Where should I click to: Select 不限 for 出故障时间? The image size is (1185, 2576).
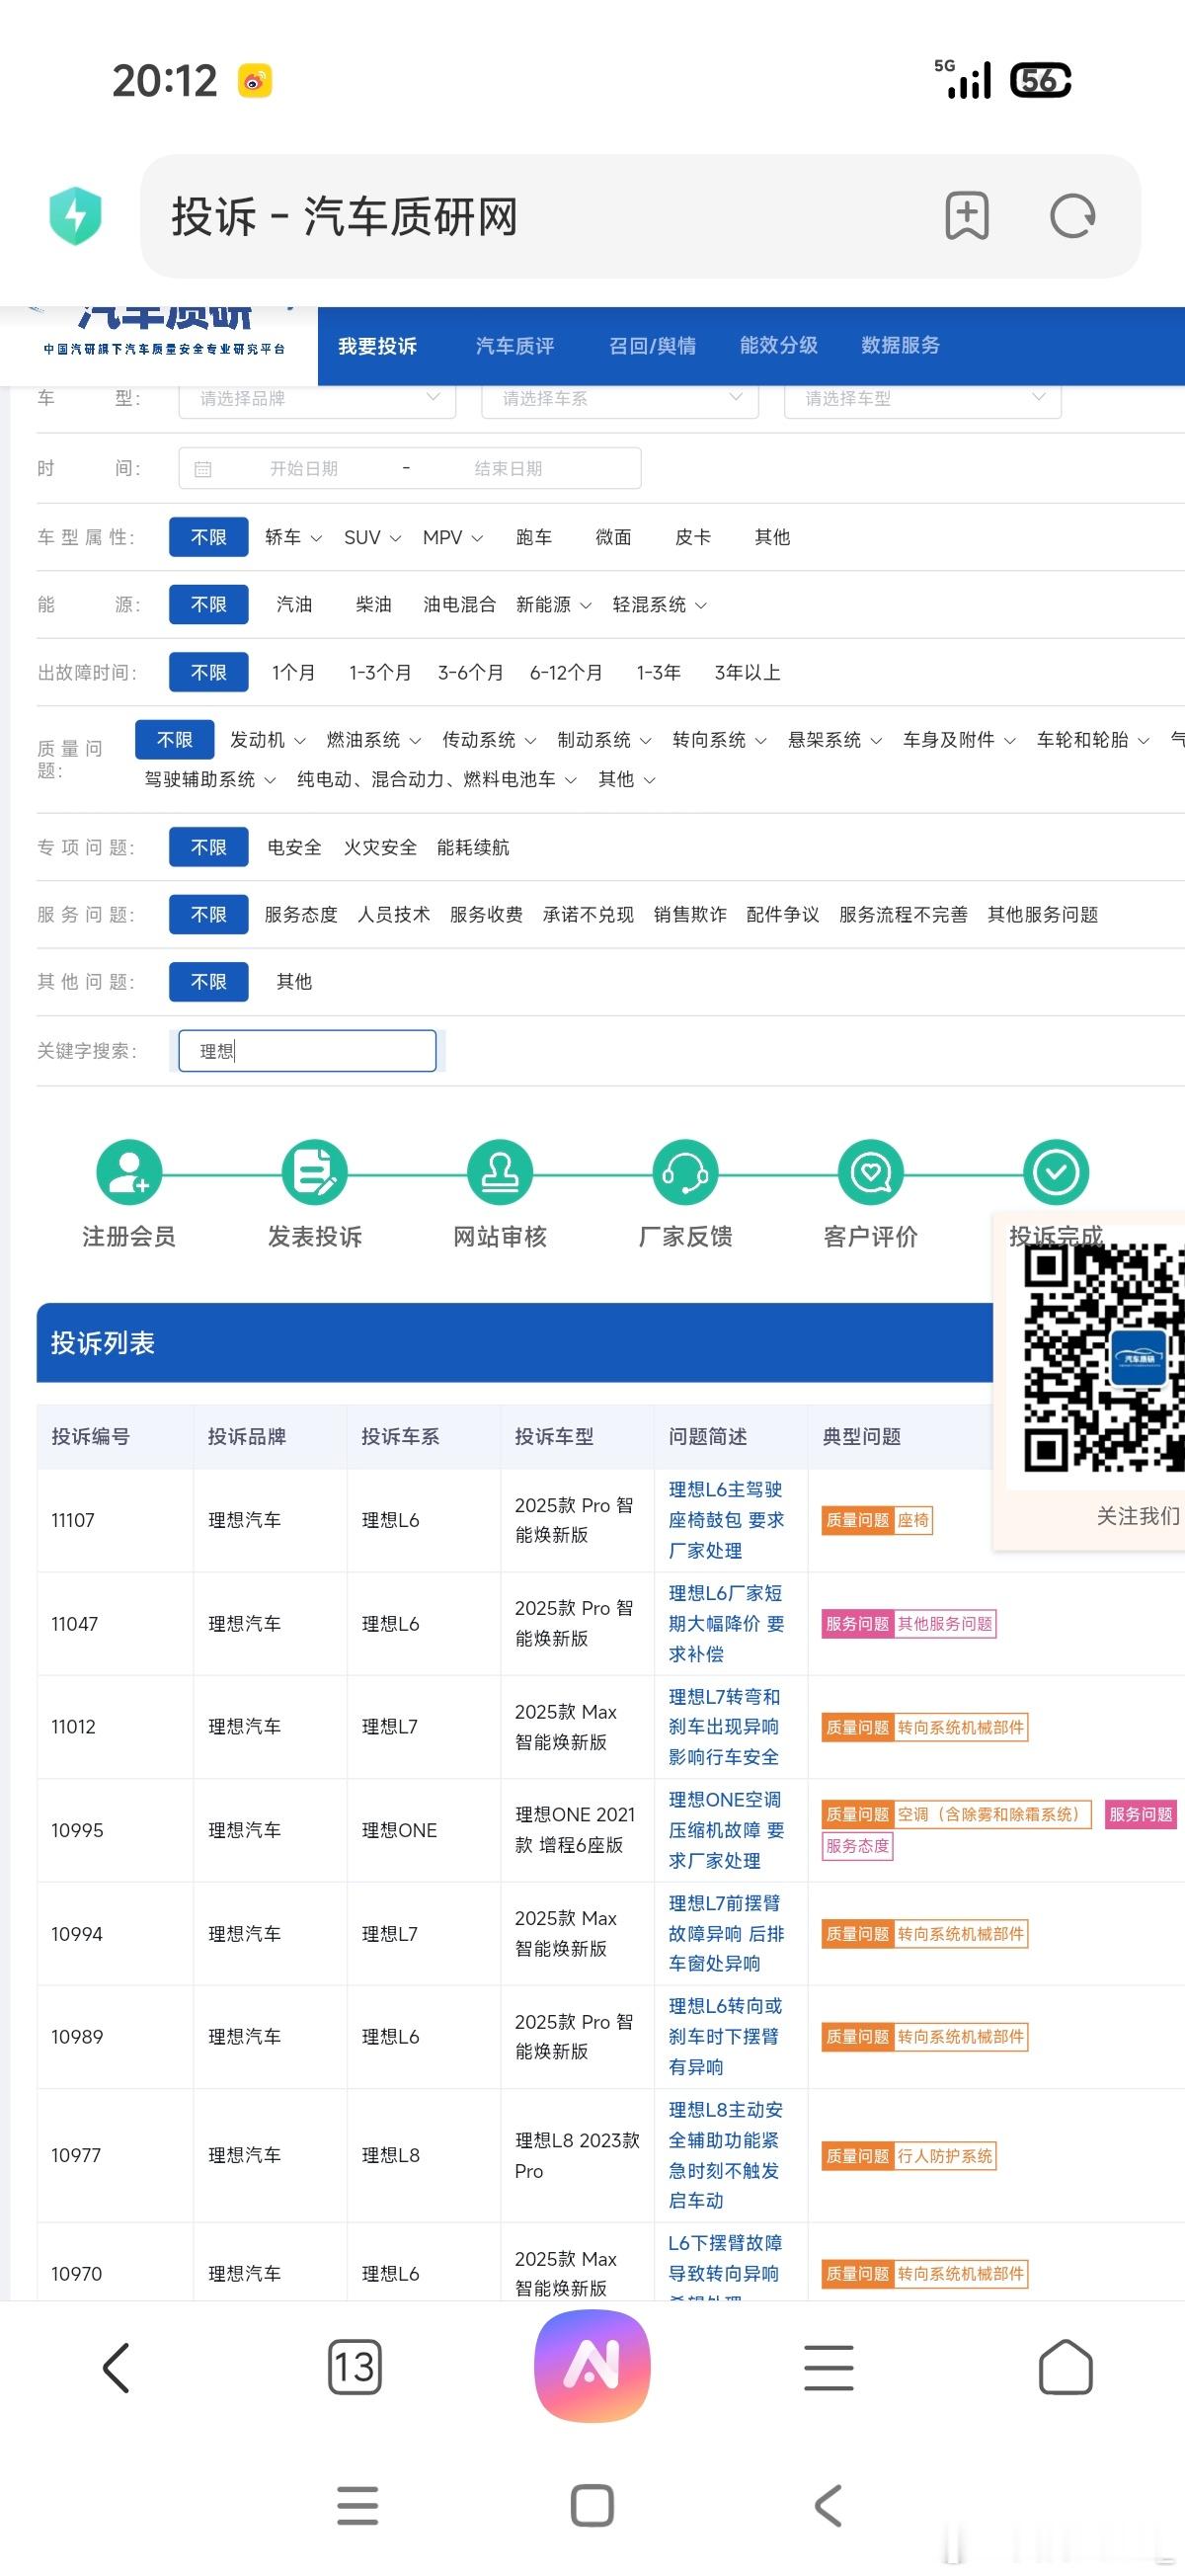click(208, 672)
